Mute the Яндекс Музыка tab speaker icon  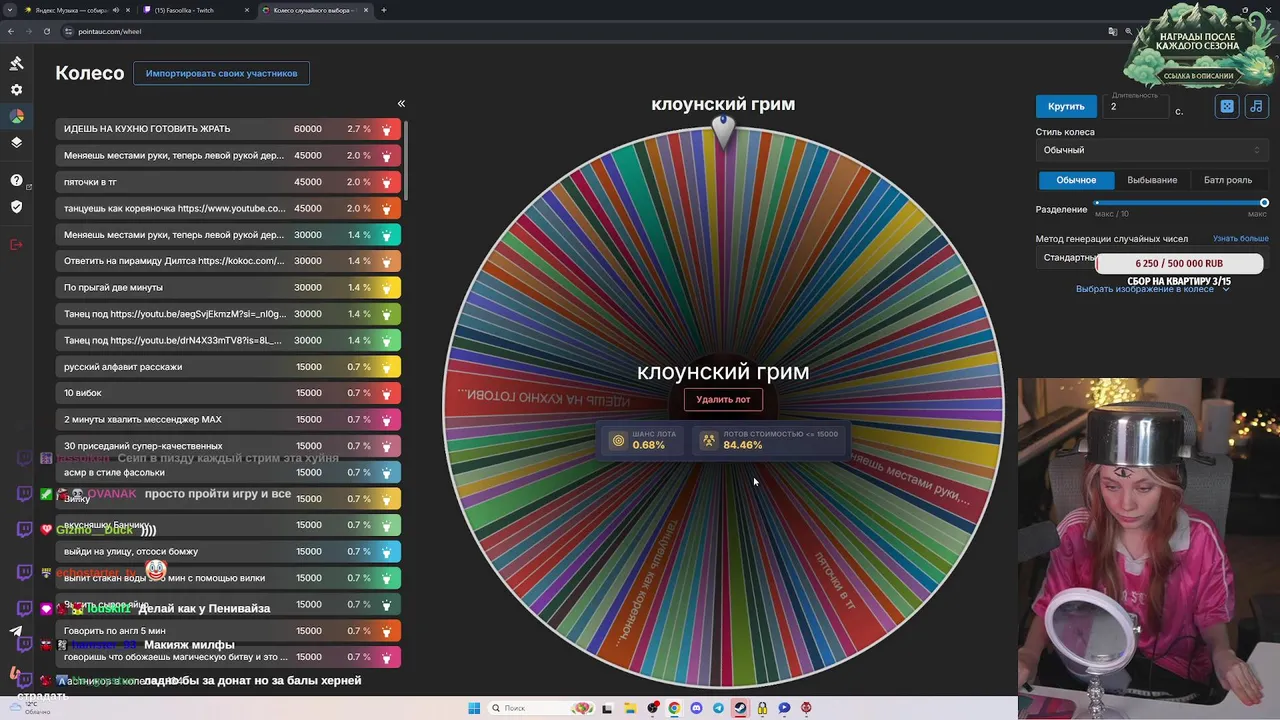tap(116, 10)
